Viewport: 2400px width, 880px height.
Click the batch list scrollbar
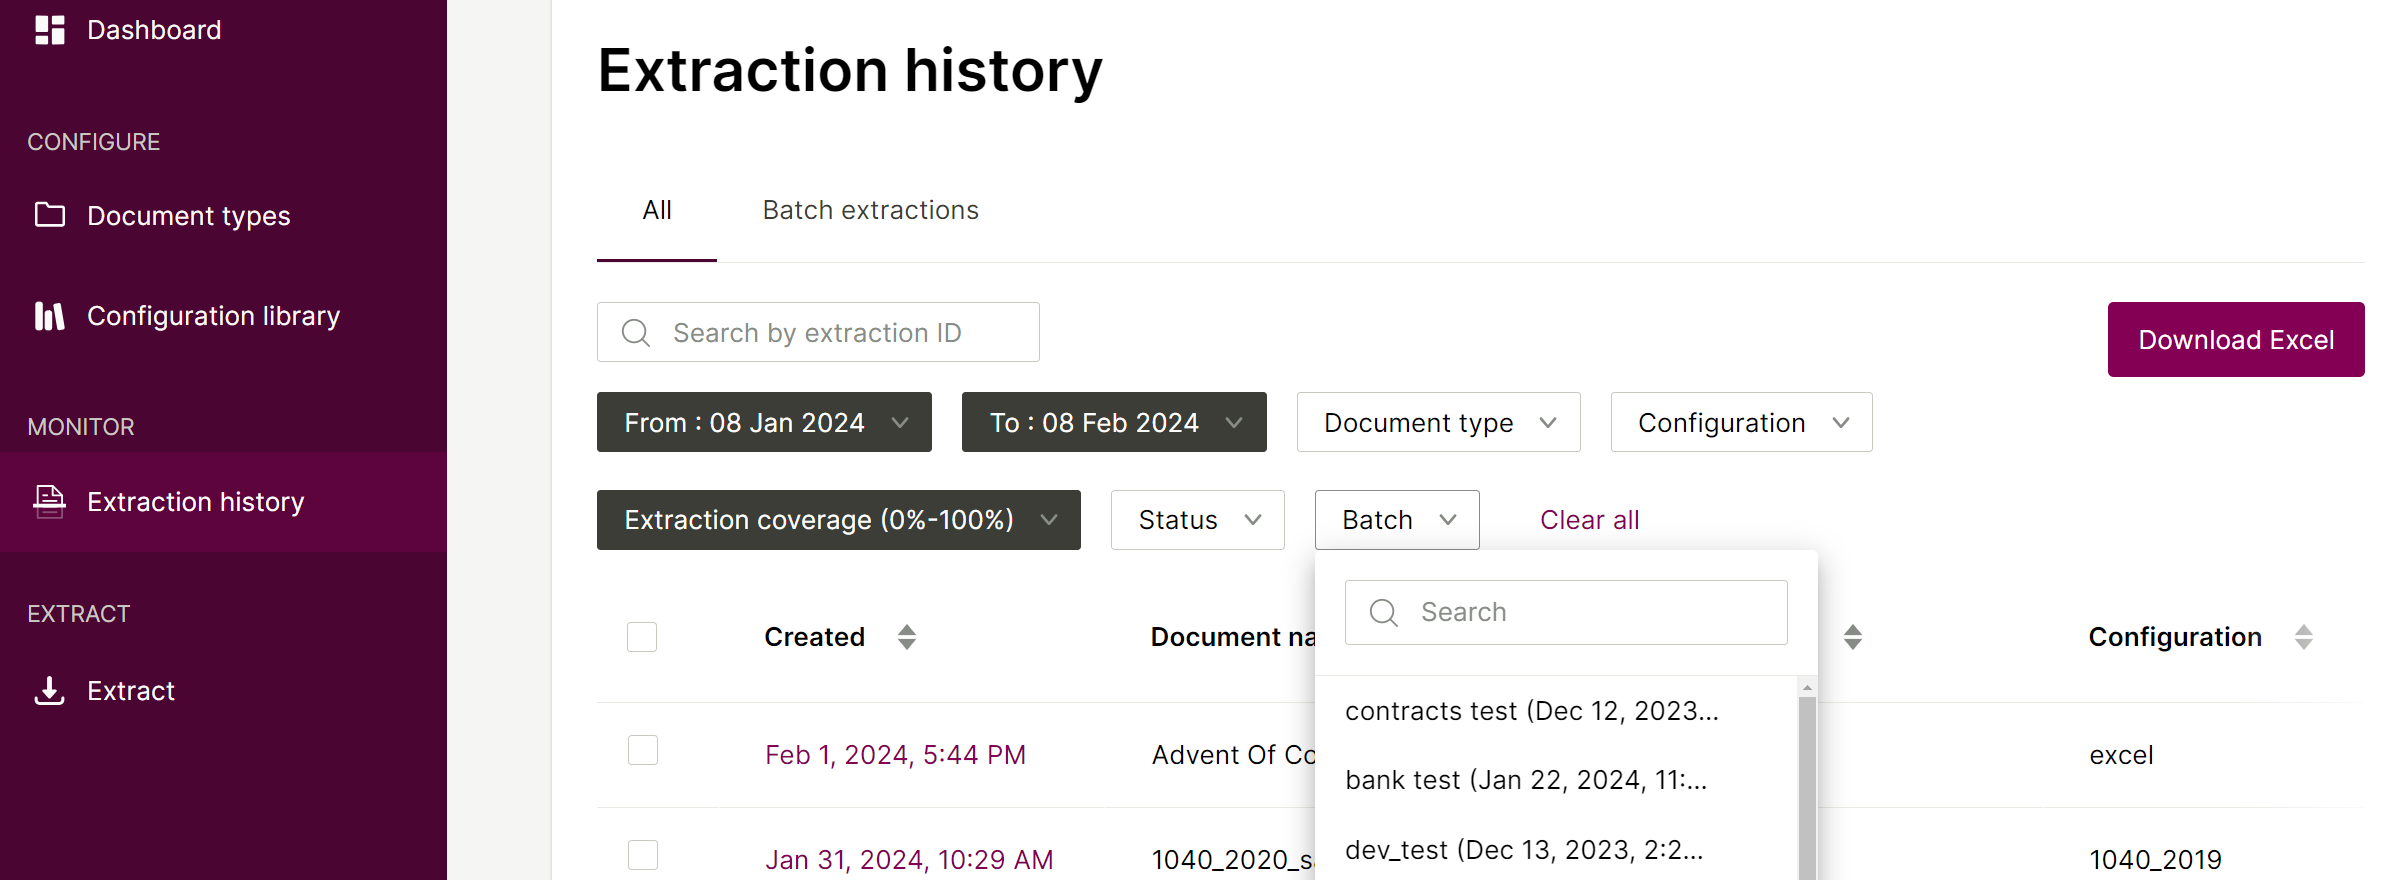1807,790
